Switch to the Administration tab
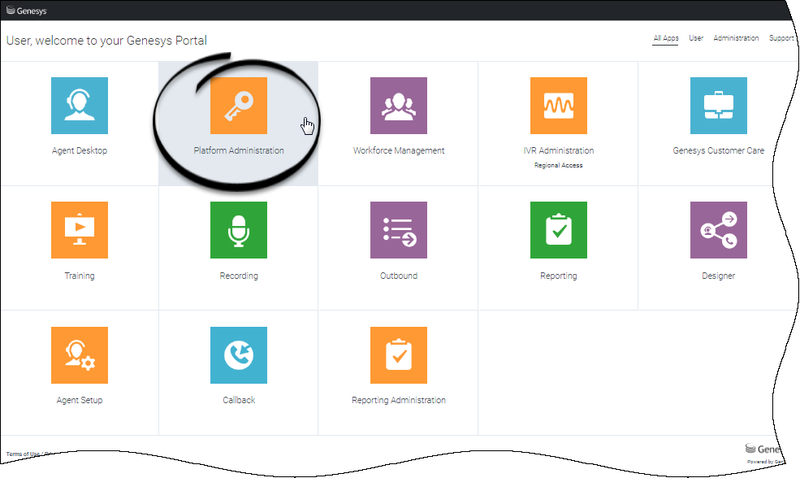 [736, 38]
